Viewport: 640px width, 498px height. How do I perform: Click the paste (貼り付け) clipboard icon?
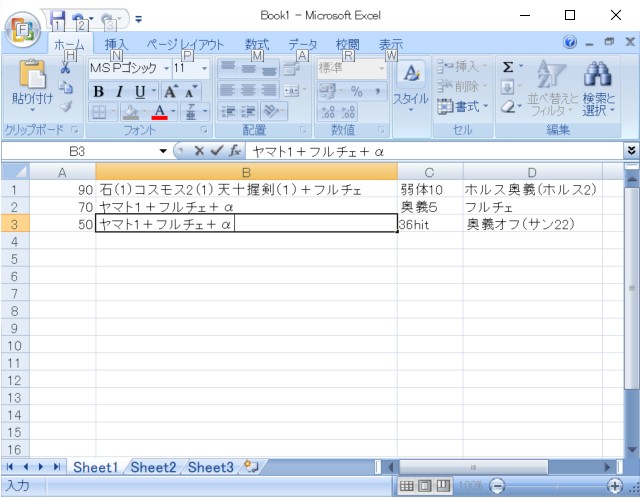[x=32, y=76]
